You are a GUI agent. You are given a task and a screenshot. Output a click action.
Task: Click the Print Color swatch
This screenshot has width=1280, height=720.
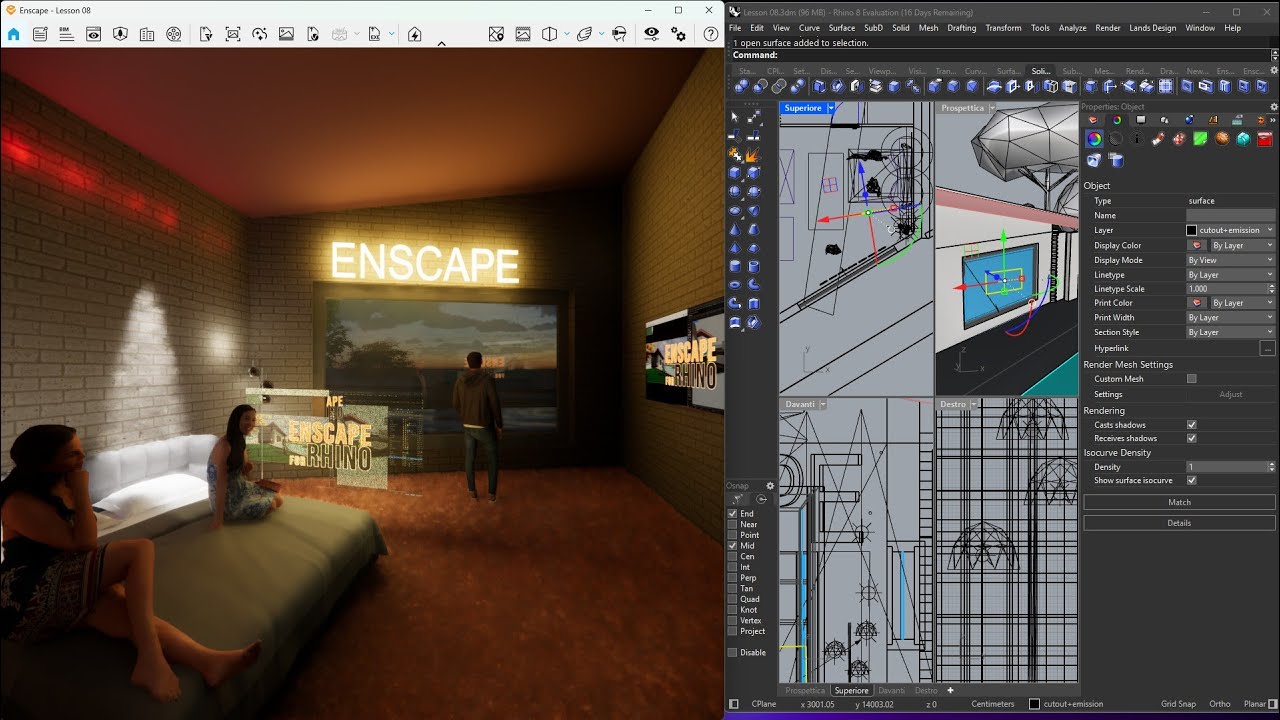tap(1197, 303)
